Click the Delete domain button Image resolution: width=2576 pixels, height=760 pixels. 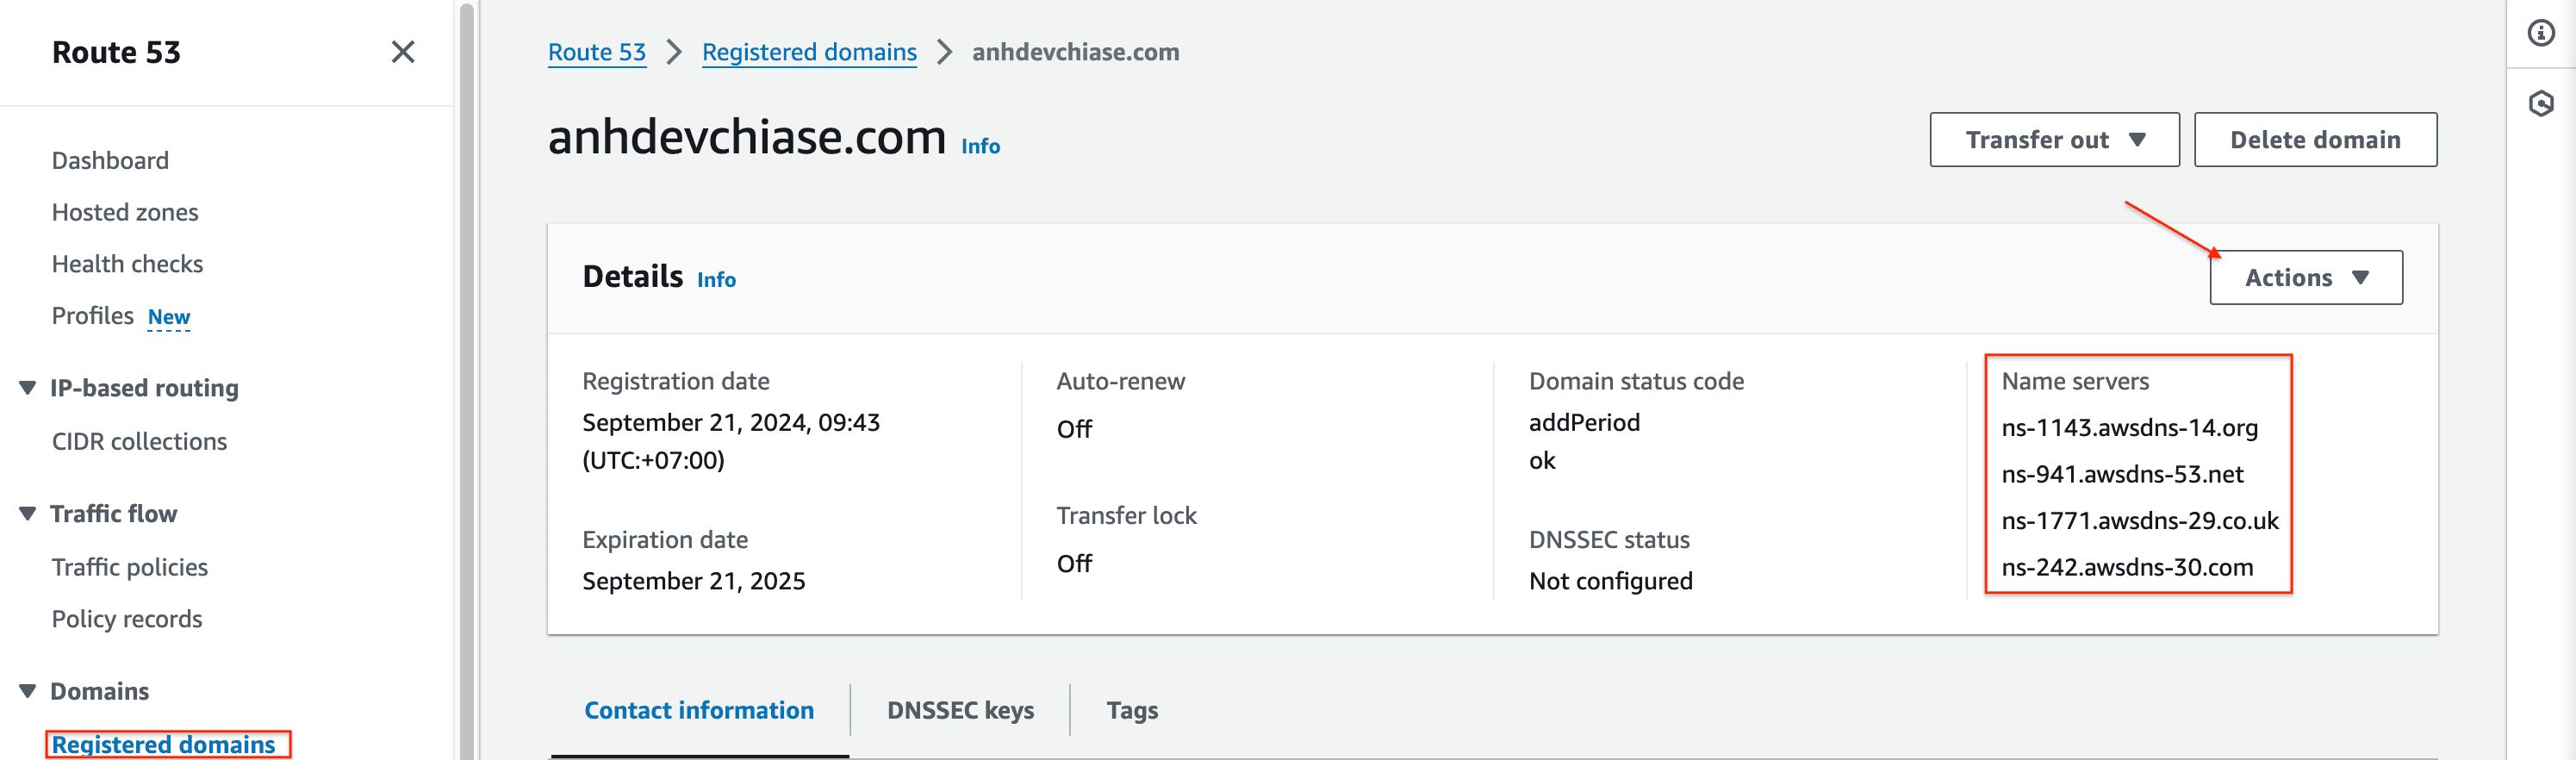(x=2314, y=140)
